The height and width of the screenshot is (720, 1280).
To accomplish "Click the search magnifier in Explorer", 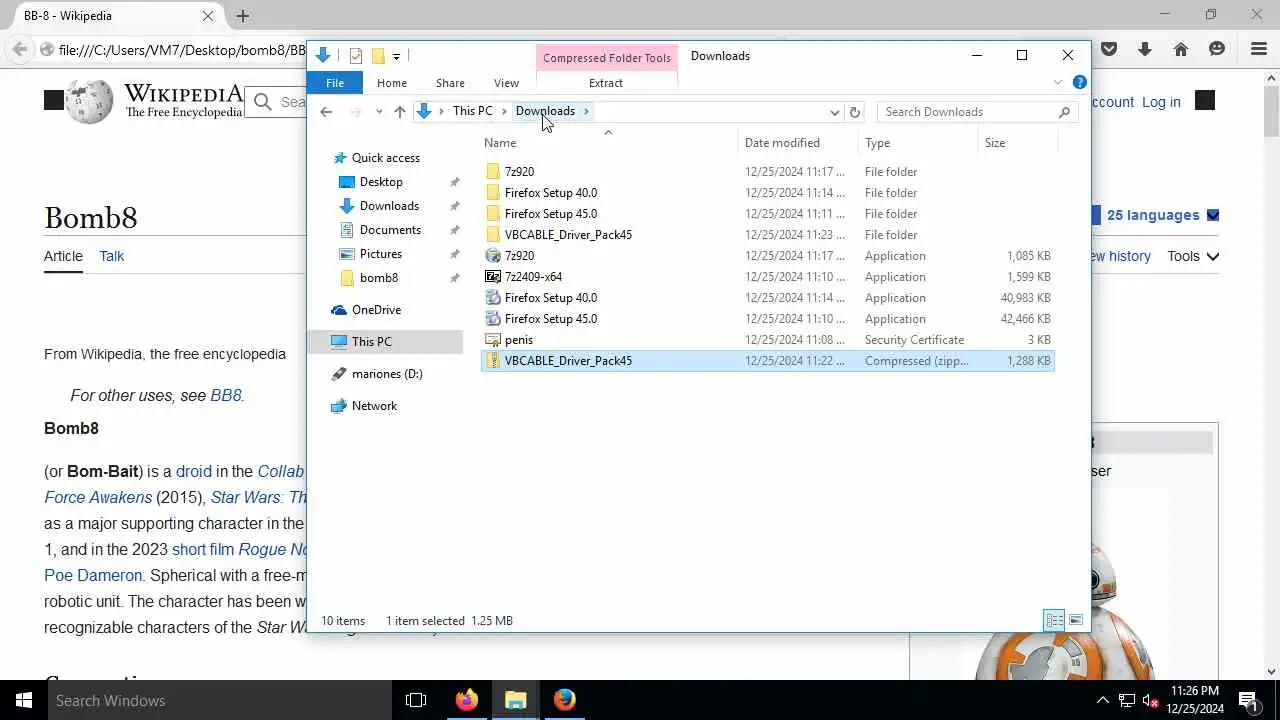I will 1065,112.
